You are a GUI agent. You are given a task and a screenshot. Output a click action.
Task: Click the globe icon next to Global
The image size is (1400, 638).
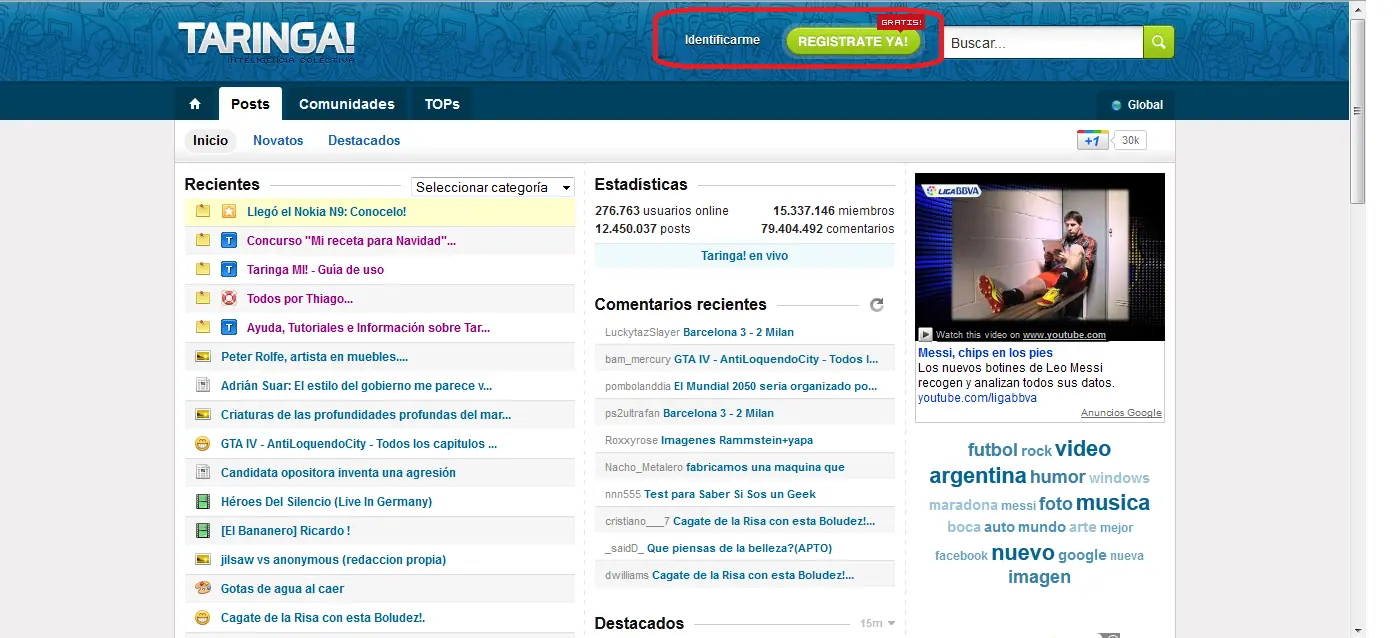point(1116,105)
